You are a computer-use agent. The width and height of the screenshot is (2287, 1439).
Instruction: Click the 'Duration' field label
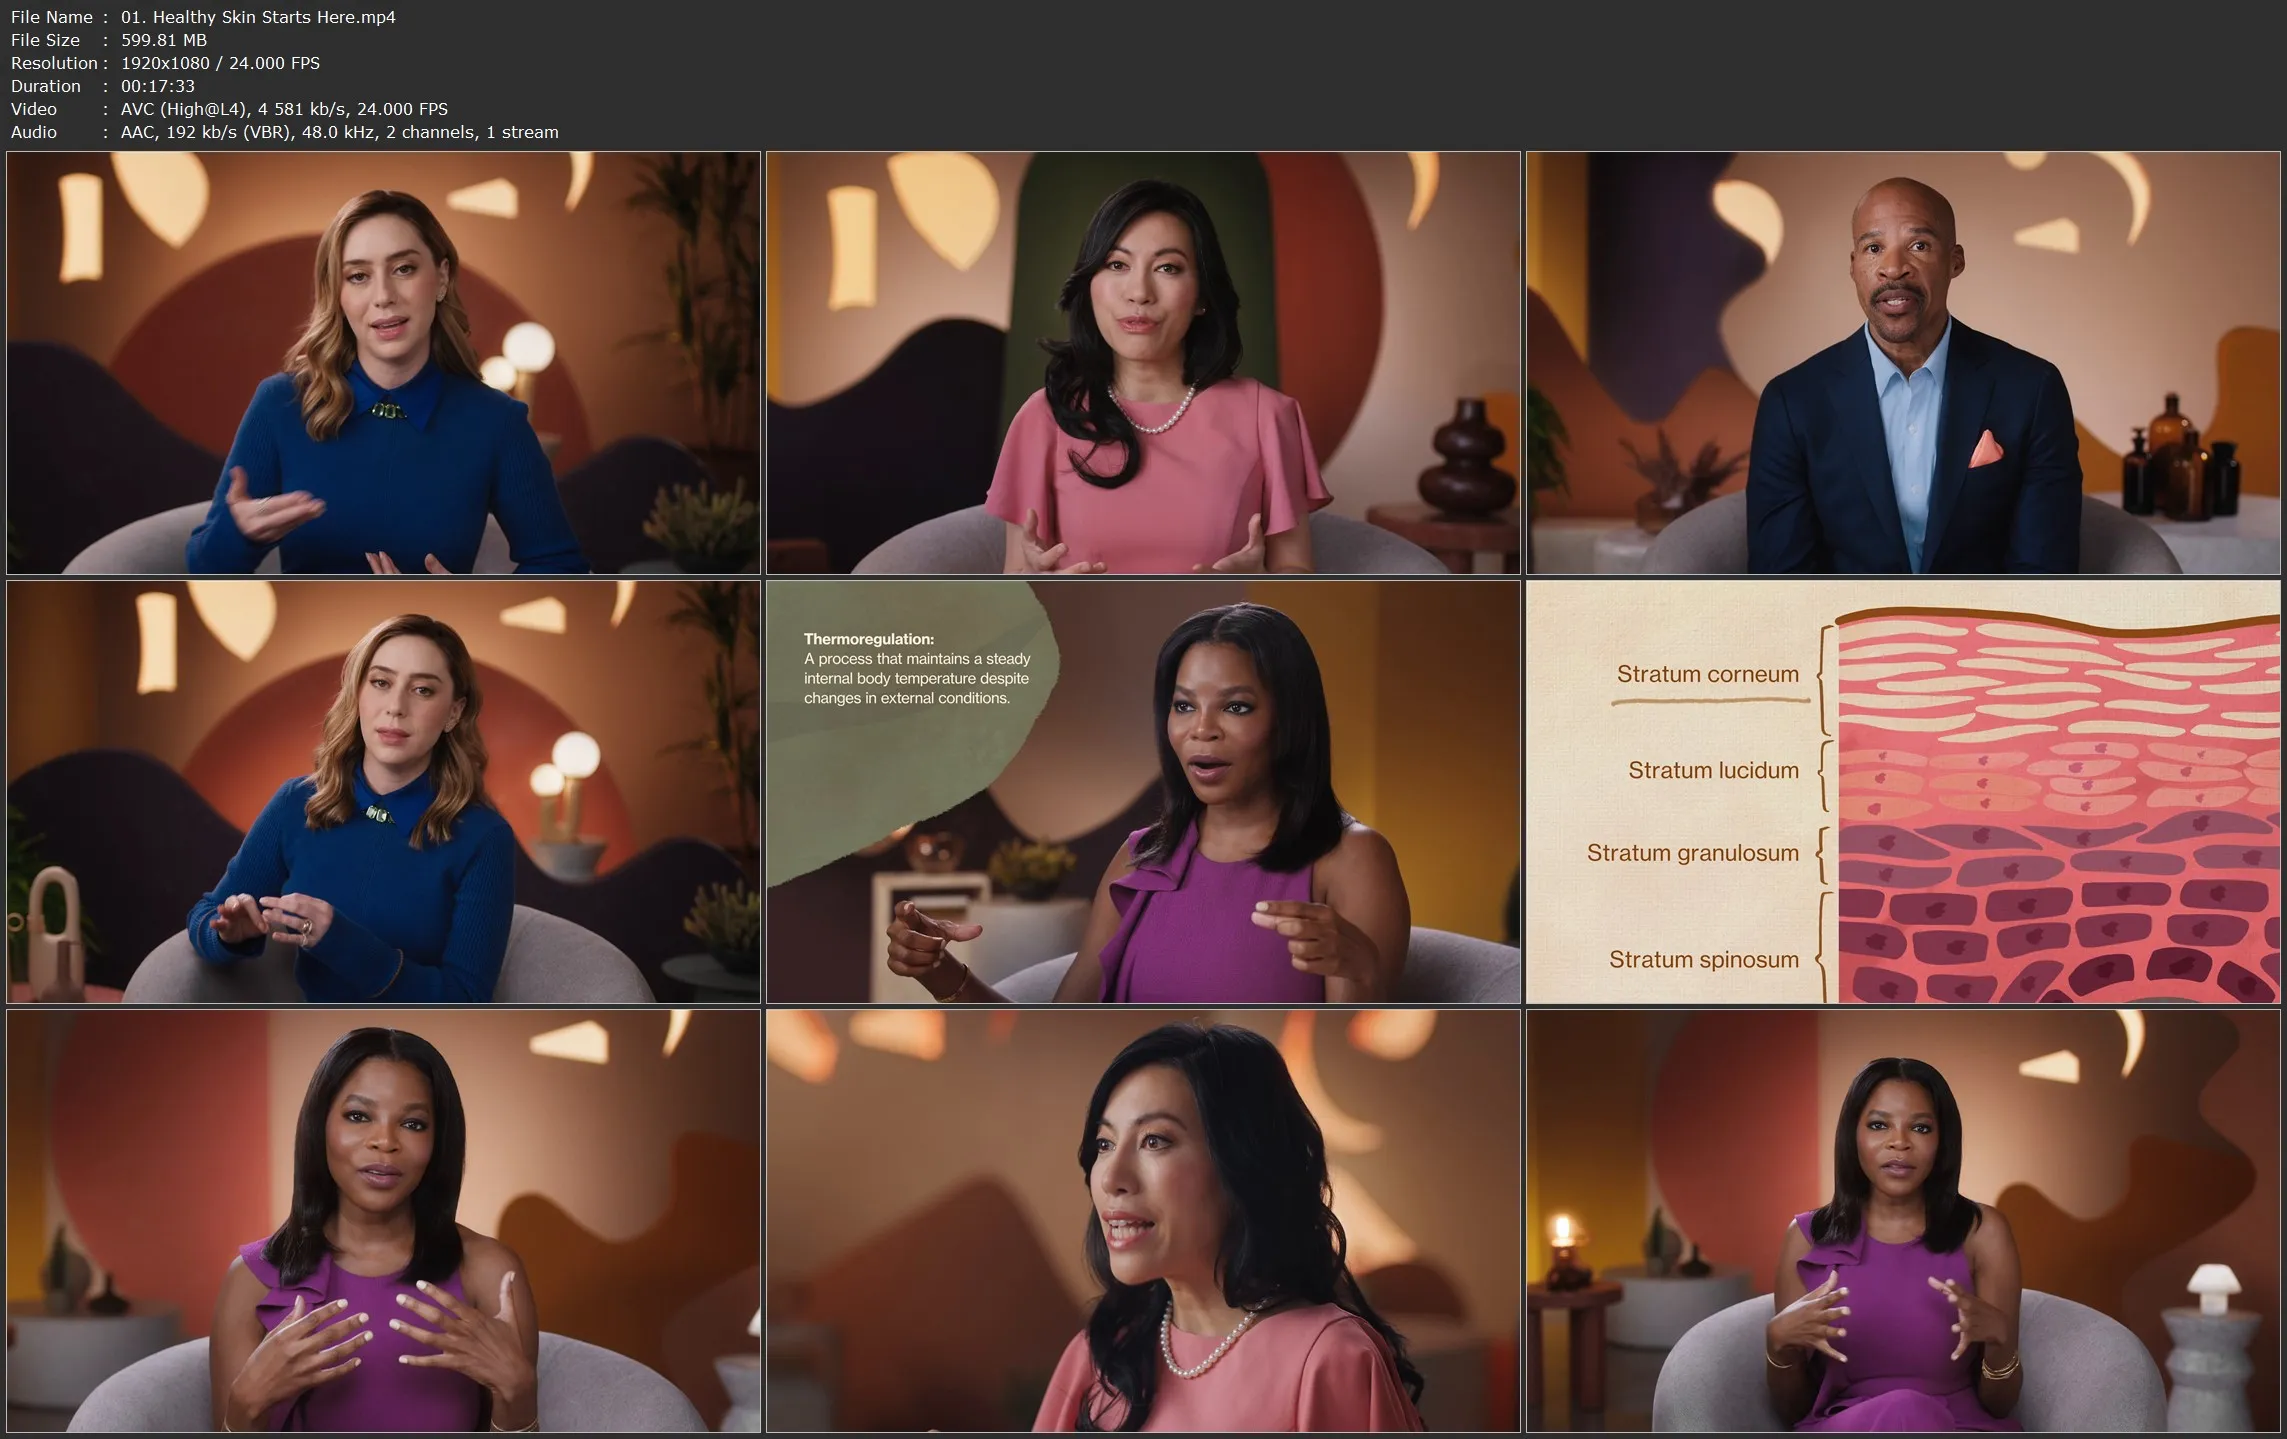coord(46,86)
